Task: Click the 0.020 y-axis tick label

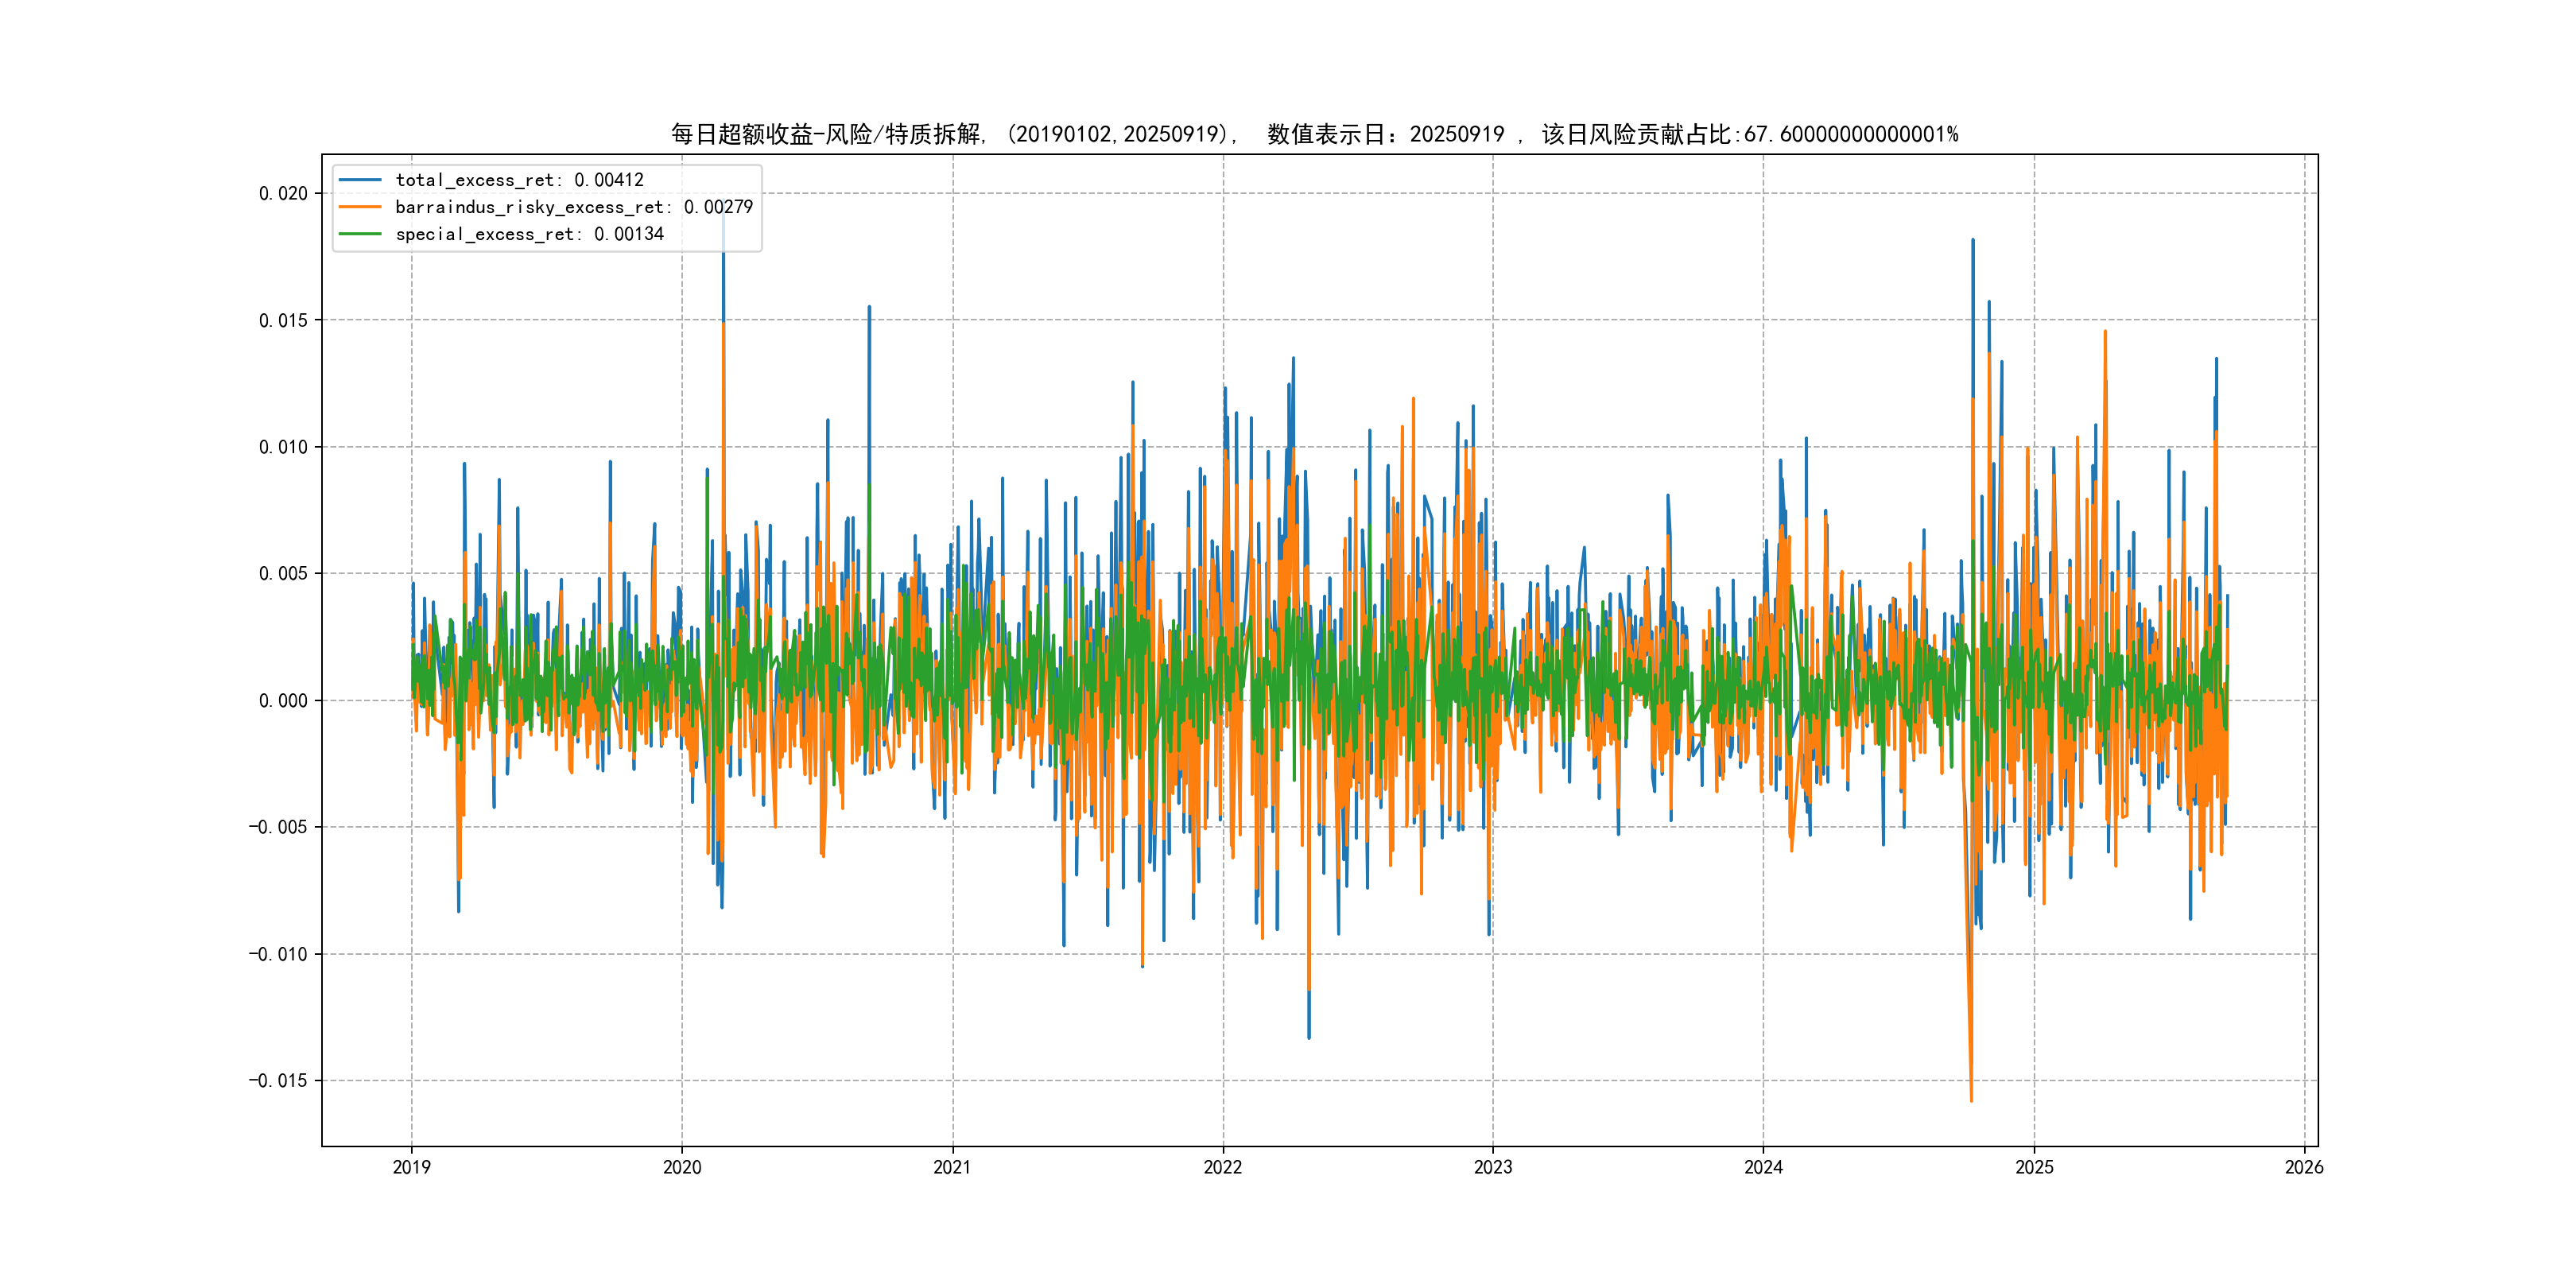Action: tap(283, 193)
